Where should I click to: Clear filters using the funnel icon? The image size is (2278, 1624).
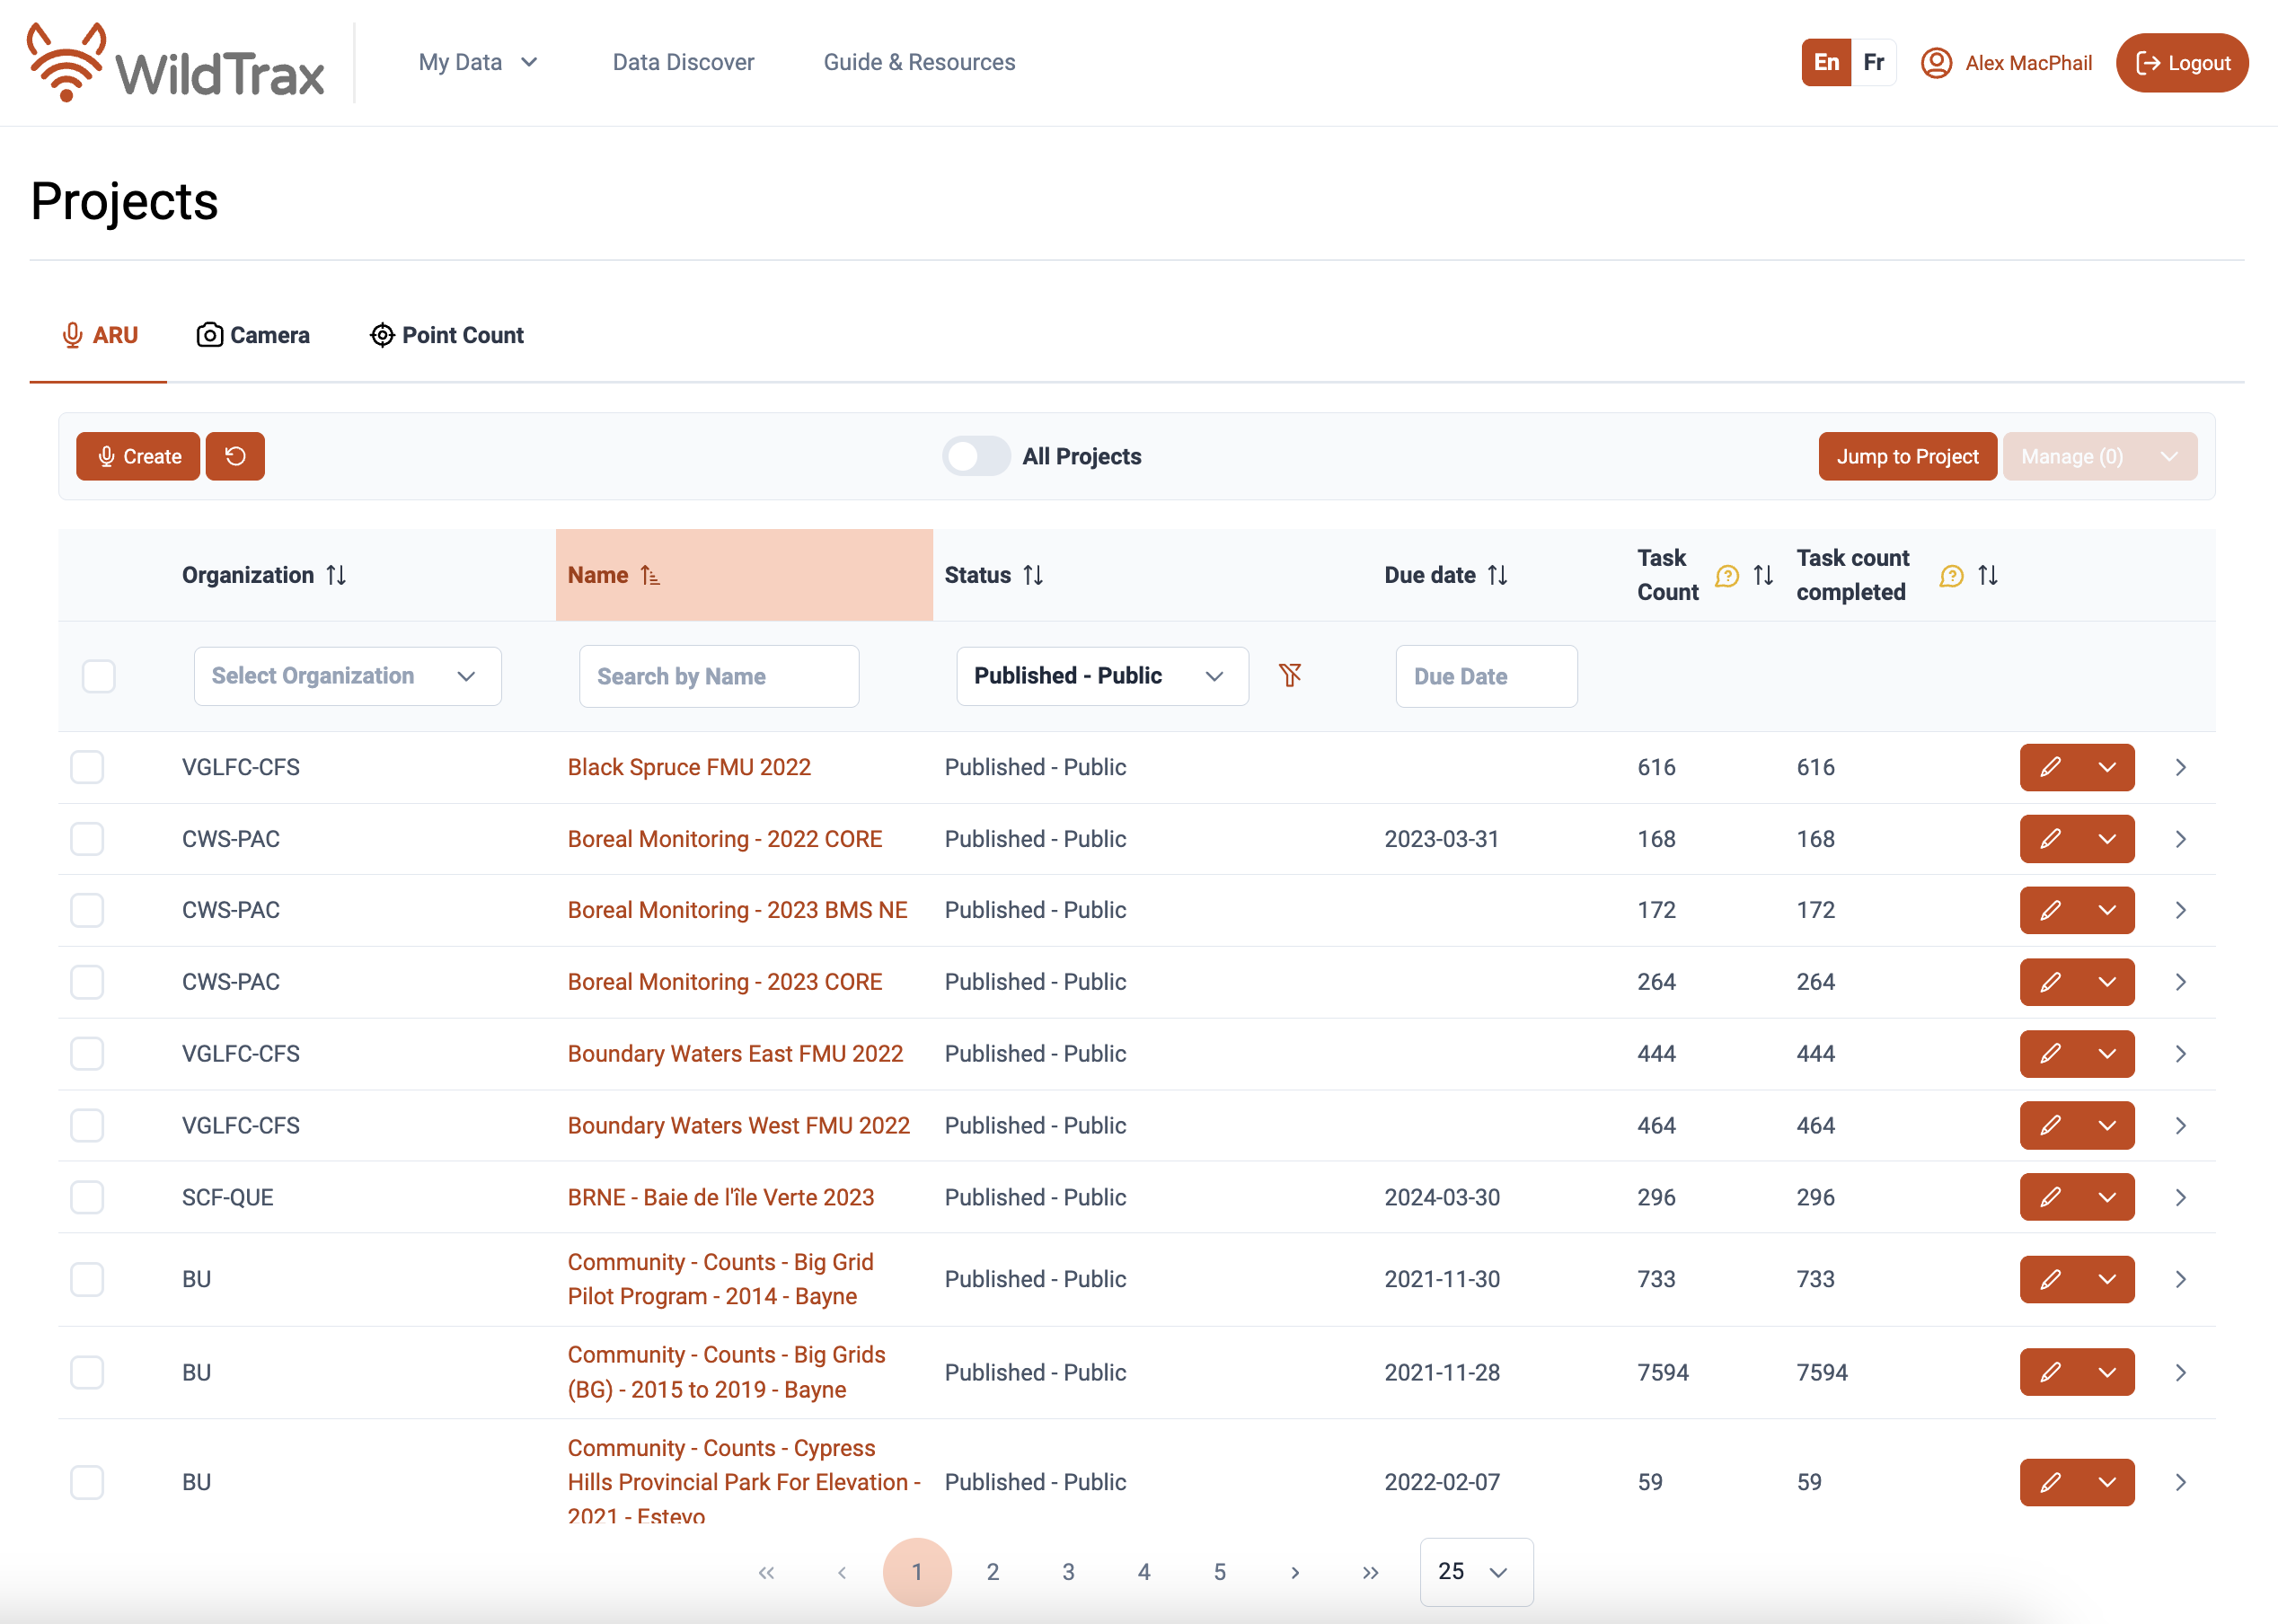(x=1290, y=676)
